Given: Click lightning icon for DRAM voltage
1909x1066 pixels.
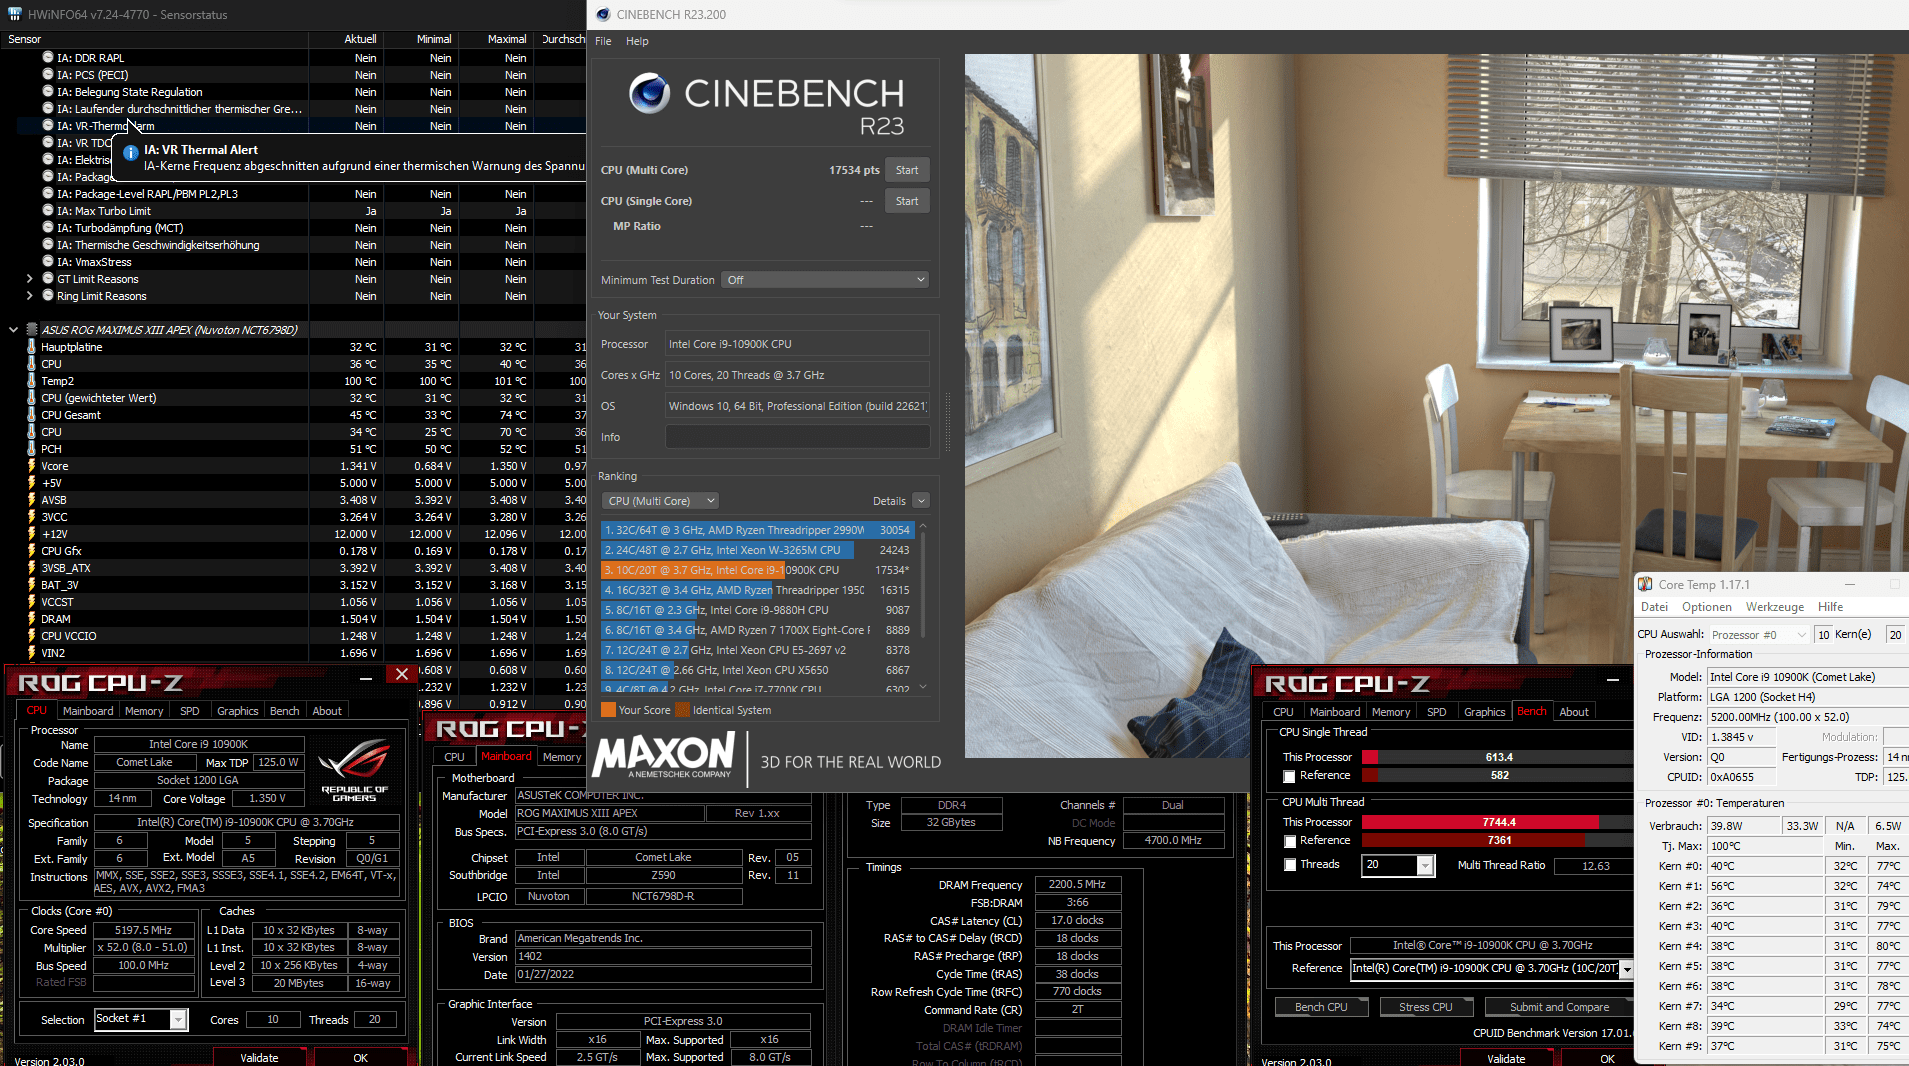Looking at the screenshot, I should [x=32, y=618].
